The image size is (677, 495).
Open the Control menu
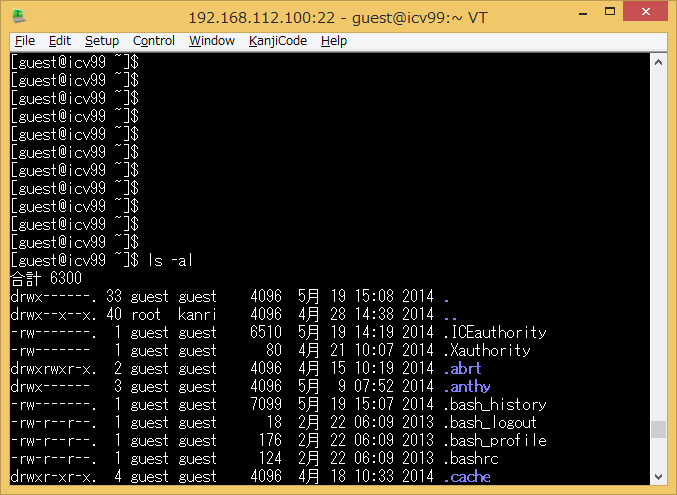pos(153,41)
